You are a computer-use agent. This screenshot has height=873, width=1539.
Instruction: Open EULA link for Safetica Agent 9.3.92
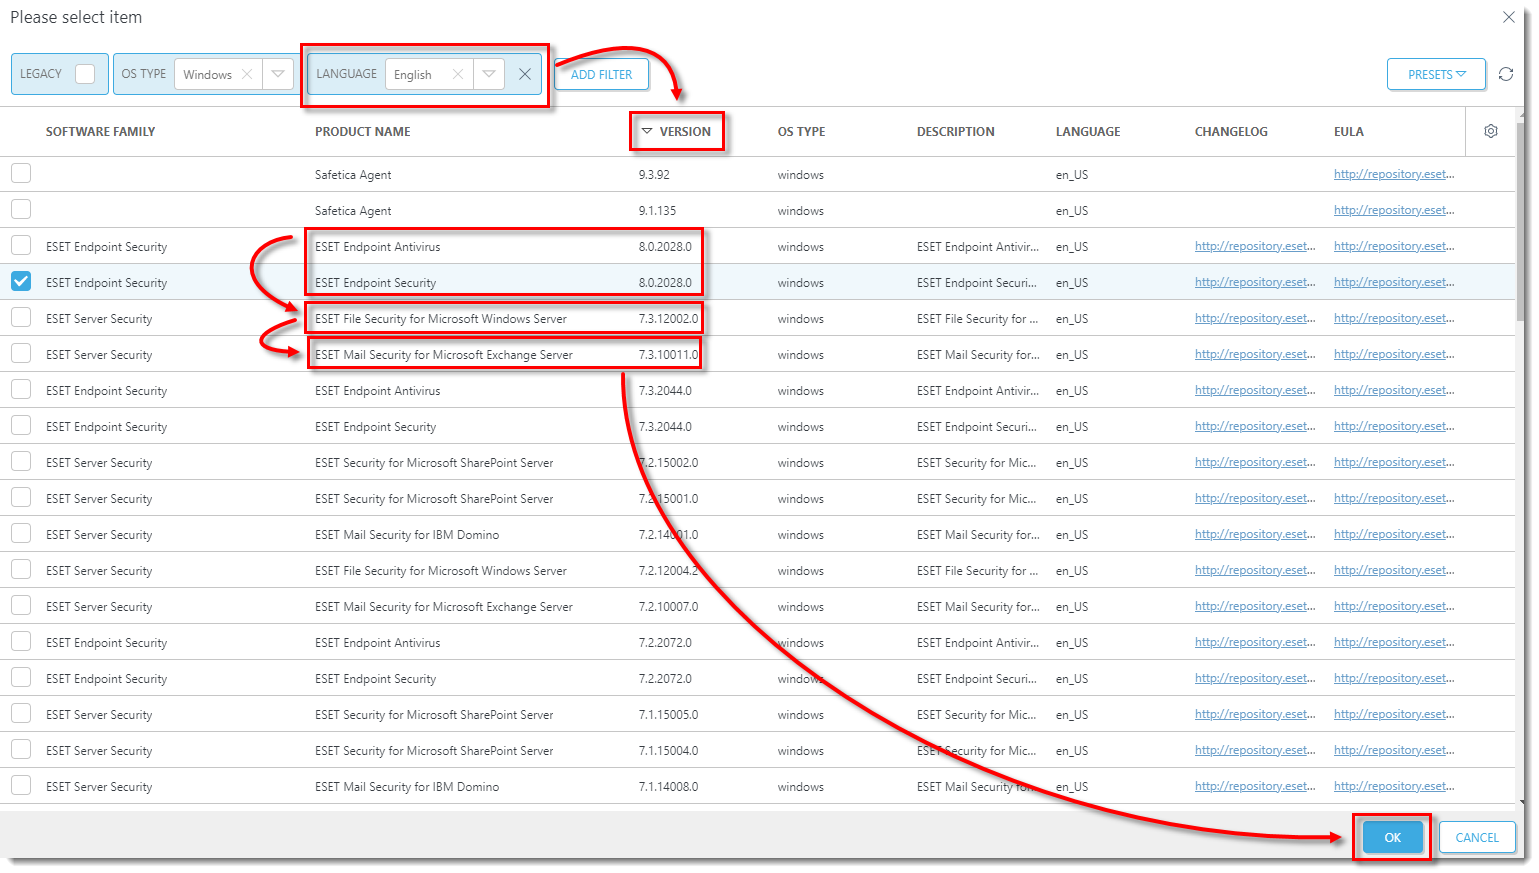pyautogui.click(x=1394, y=174)
